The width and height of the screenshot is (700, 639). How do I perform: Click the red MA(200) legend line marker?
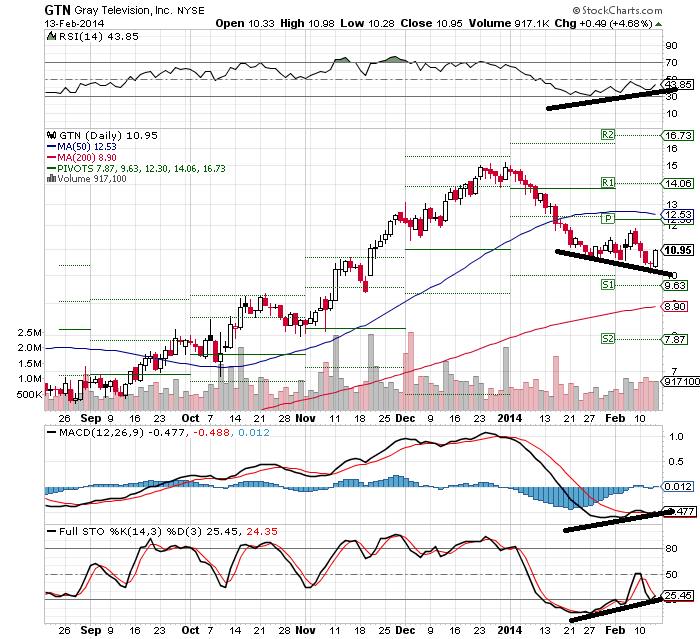pos(51,158)
